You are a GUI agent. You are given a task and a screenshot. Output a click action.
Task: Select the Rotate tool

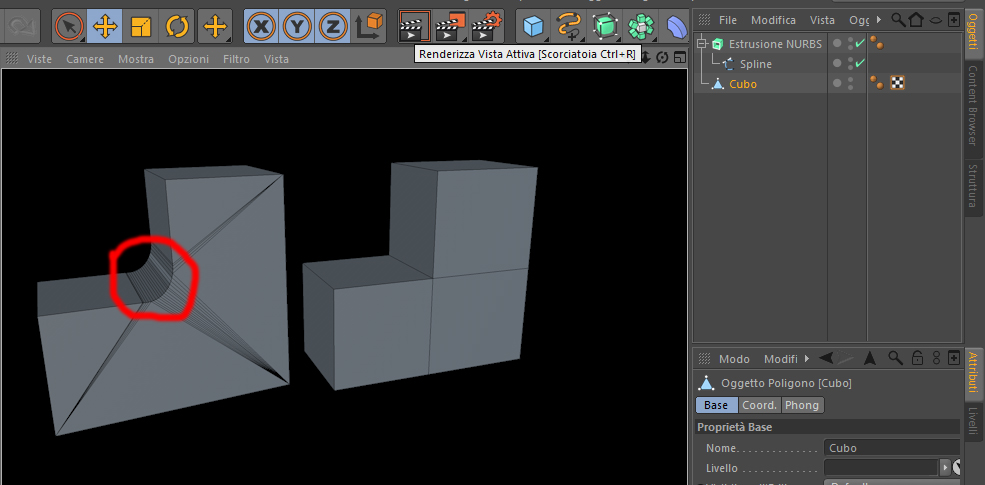pyautogui.click(x=177, y=26)
